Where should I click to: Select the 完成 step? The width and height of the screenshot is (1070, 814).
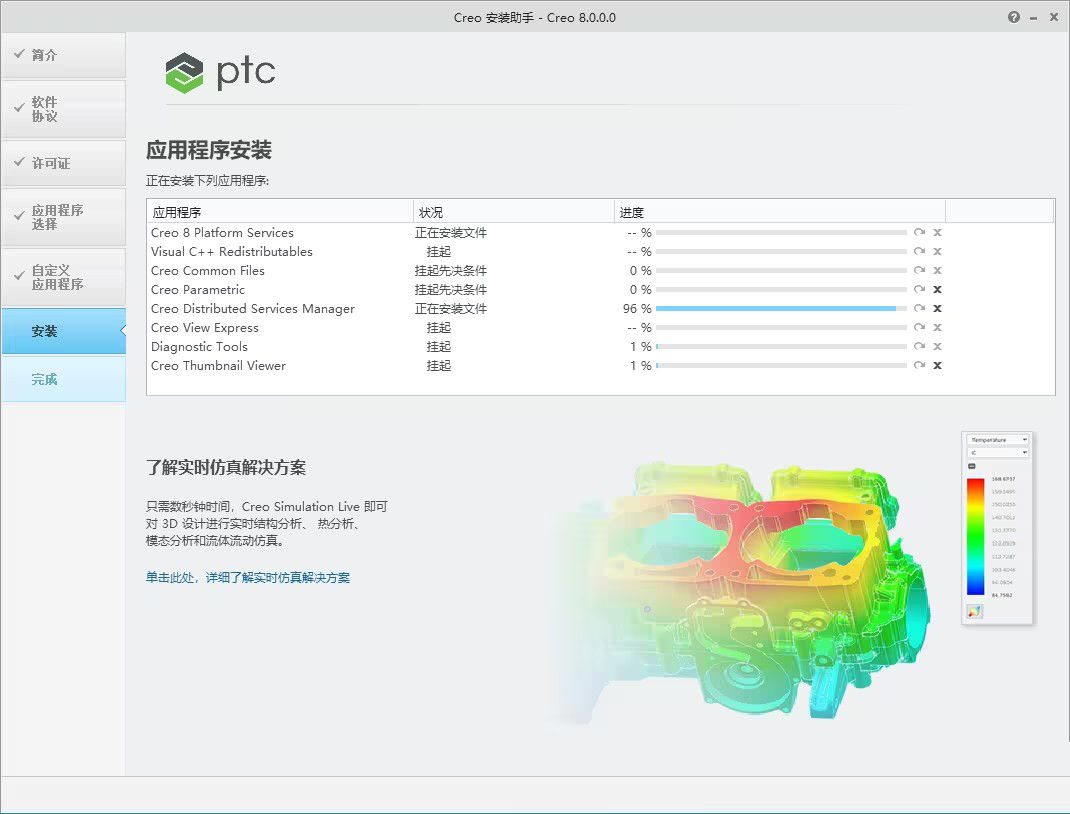click(x=63, y=379)
